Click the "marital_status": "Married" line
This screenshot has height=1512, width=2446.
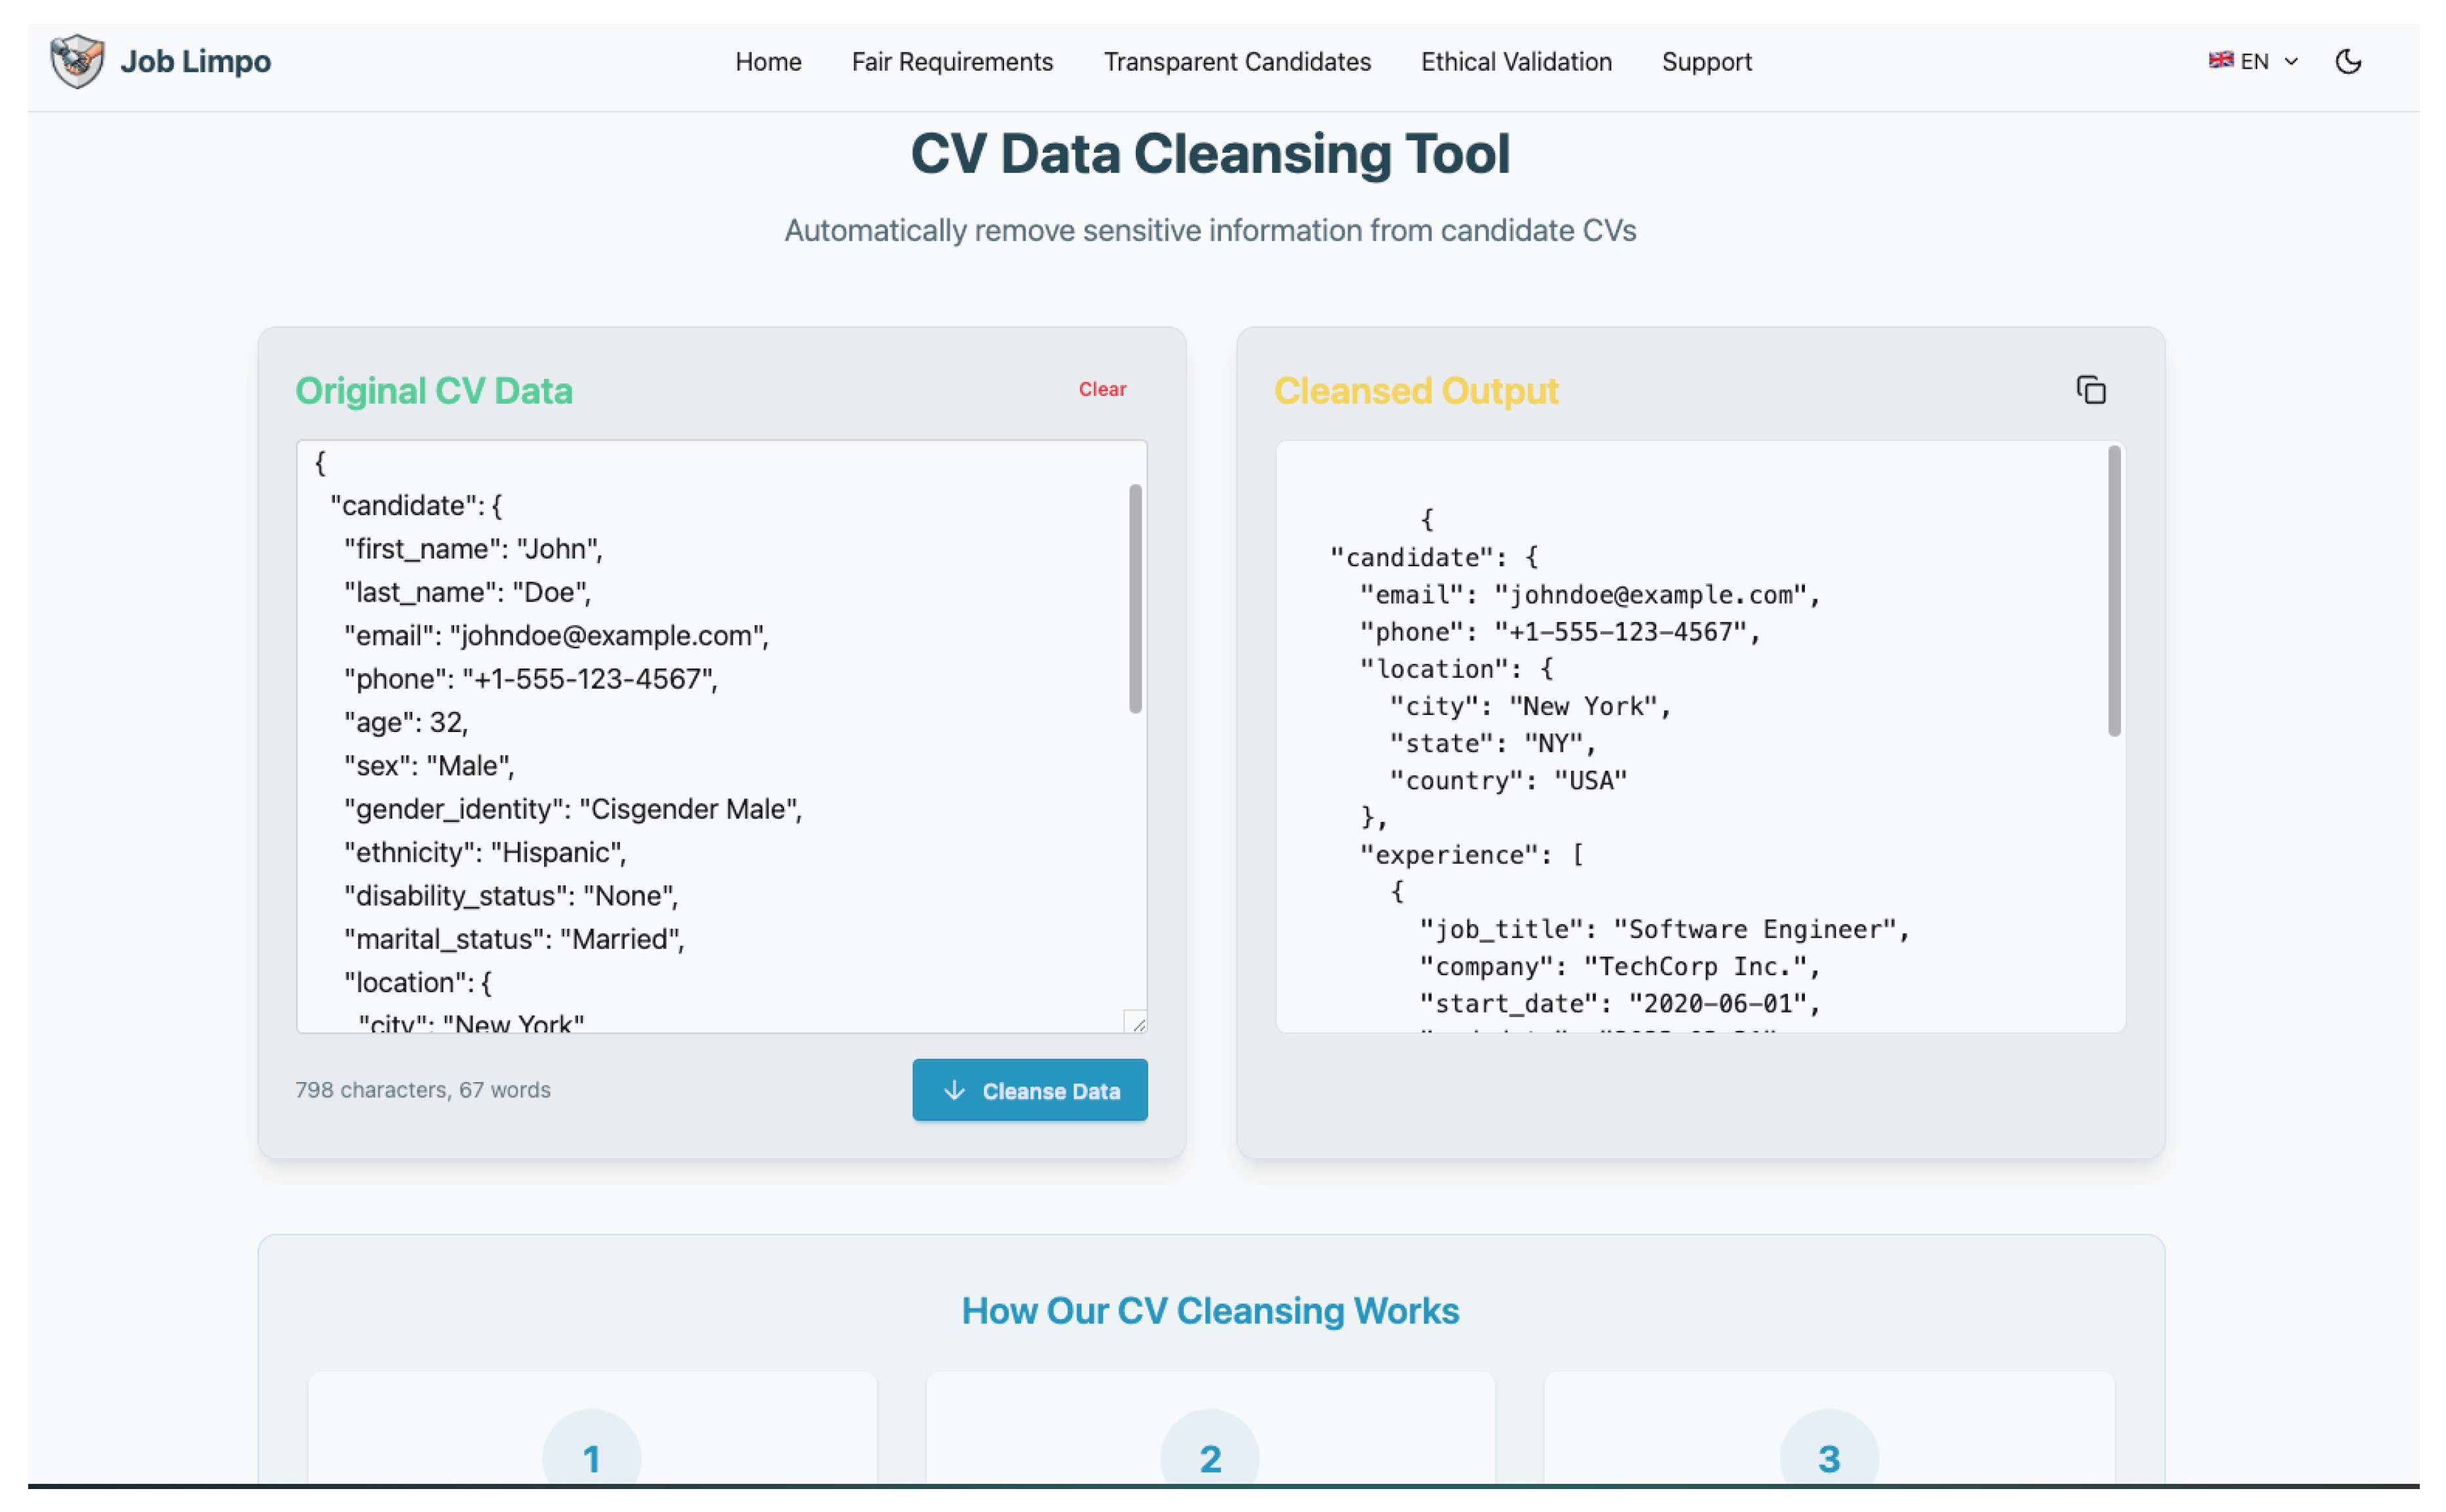click(514, 939)
